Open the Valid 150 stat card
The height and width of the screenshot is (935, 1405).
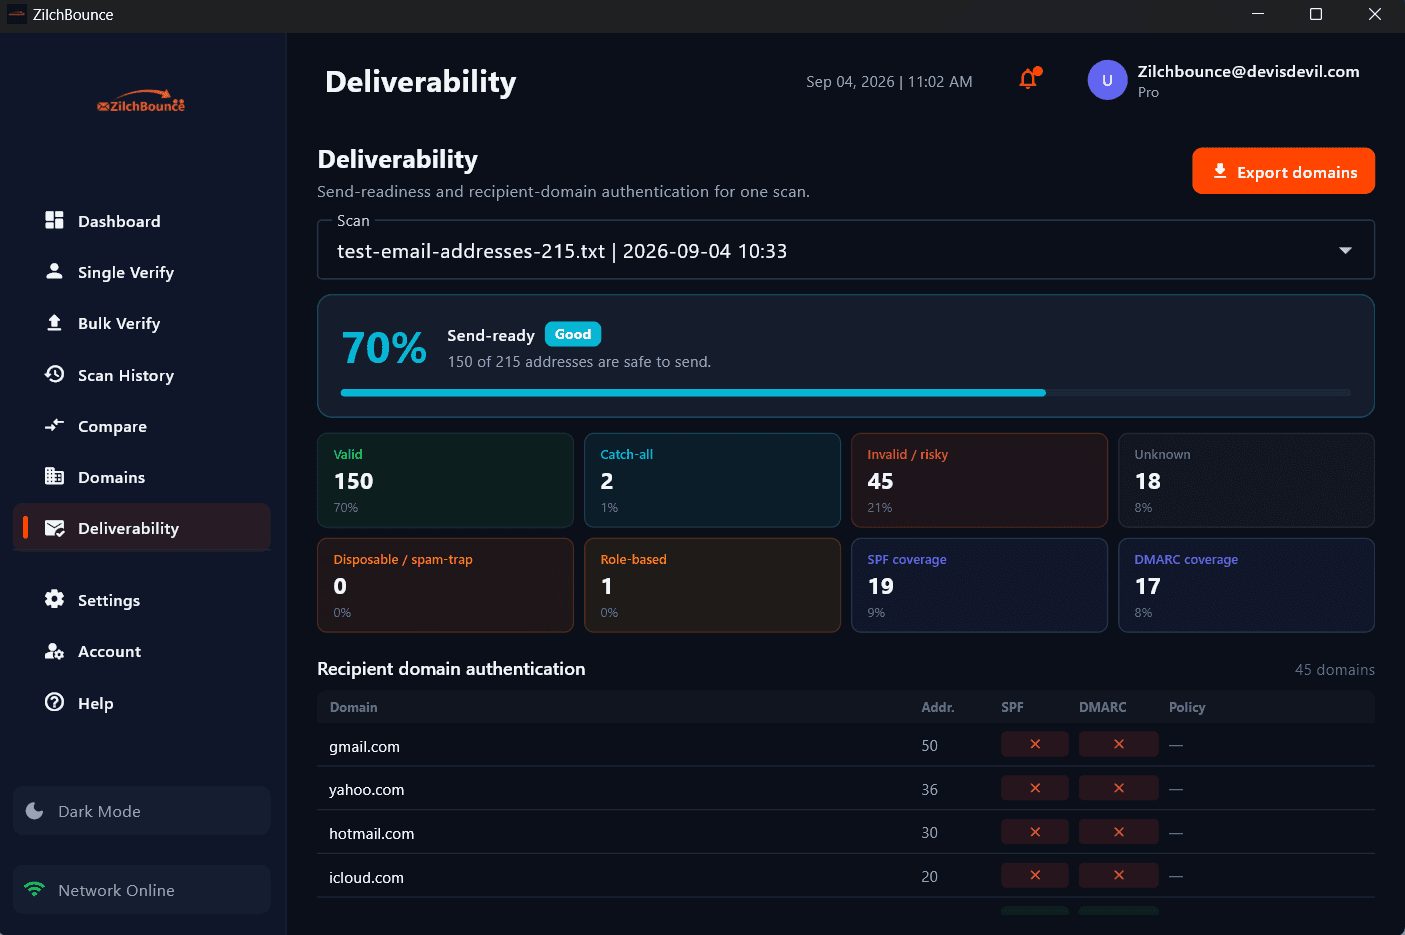tap(445, 480)
